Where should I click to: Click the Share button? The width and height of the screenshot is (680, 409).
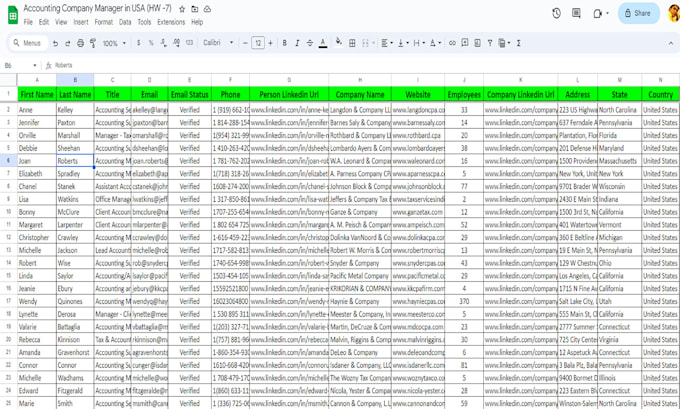click(x=638, y=13)
